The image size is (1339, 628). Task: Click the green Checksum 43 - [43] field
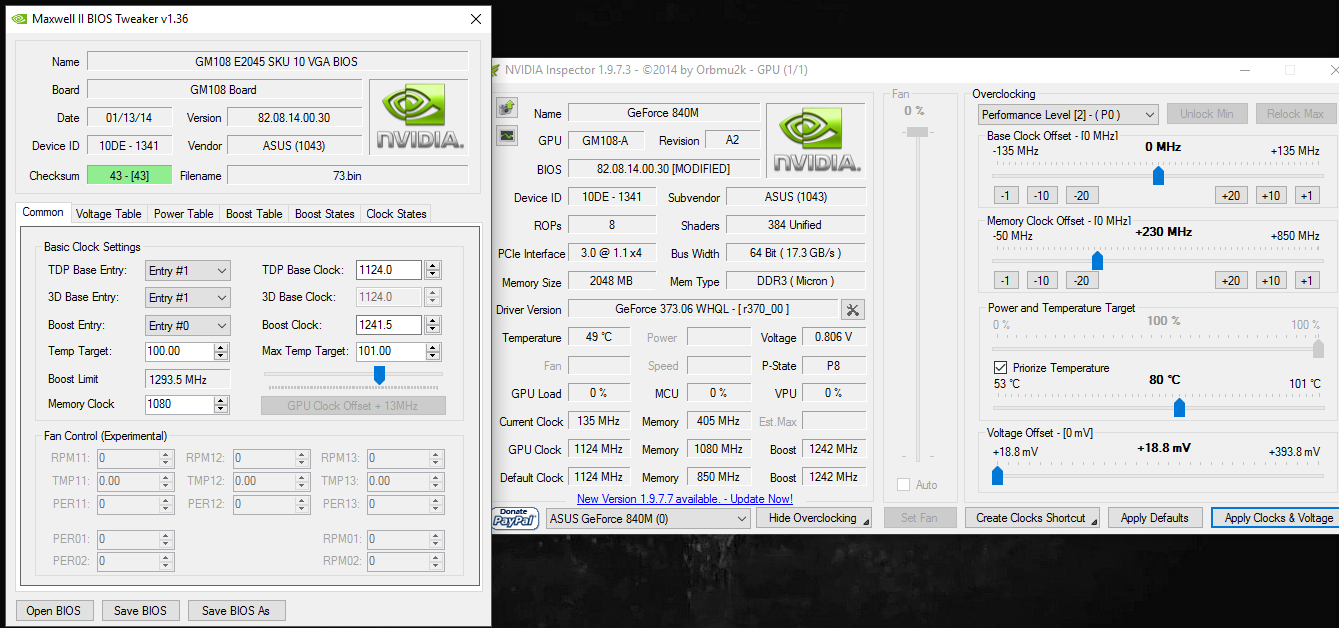[129, 175]
